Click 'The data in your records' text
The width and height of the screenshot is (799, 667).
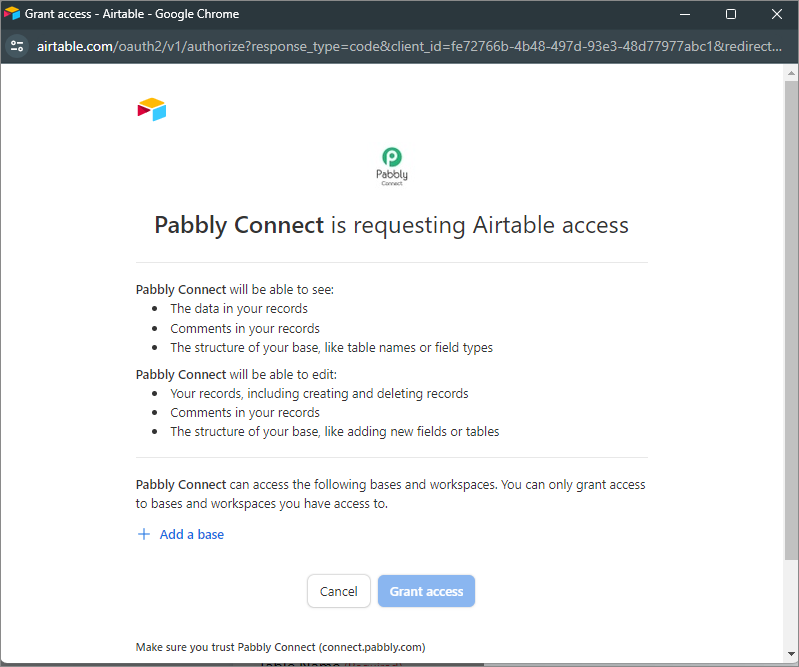[239, 309]
